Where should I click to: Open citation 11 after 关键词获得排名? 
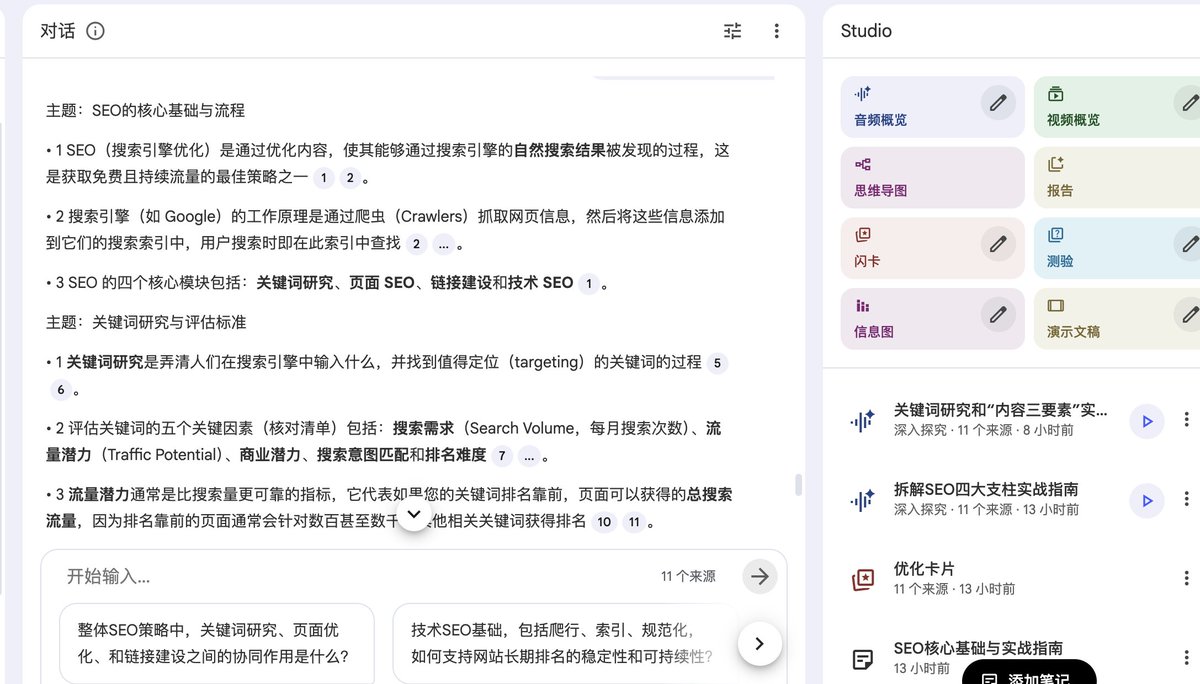click(634, 522)
